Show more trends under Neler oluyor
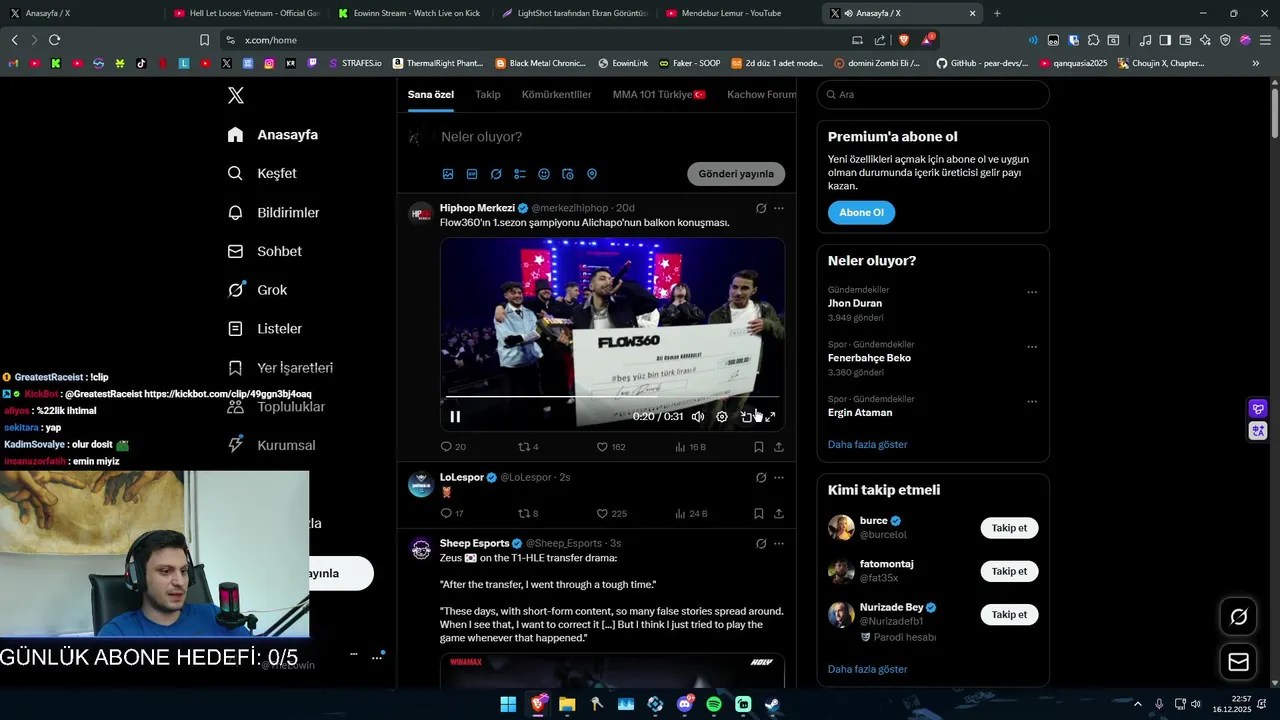The image size is (1280, 720). coord(868,445)
